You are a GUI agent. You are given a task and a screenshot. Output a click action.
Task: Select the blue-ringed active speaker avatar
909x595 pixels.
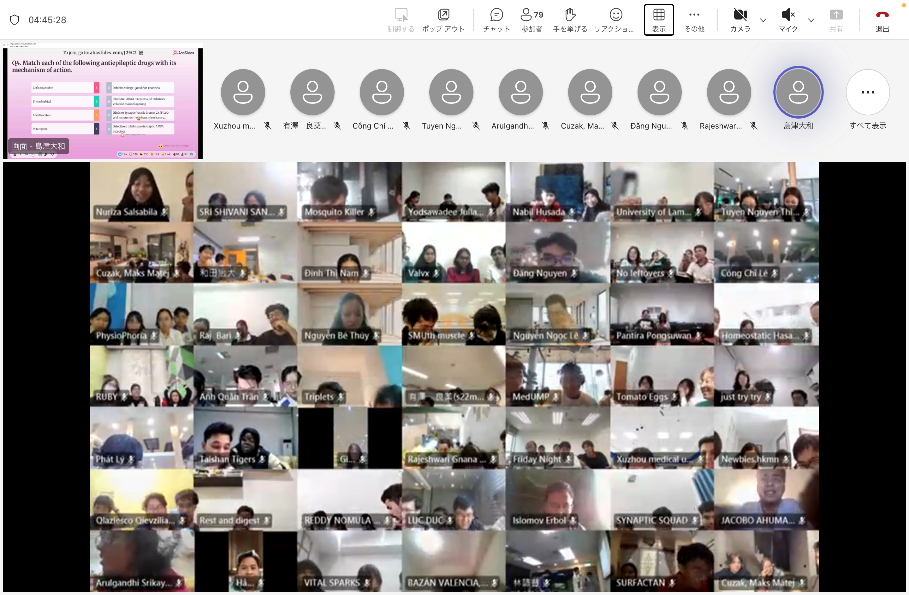pyautogui.click(x=798, y=93)
